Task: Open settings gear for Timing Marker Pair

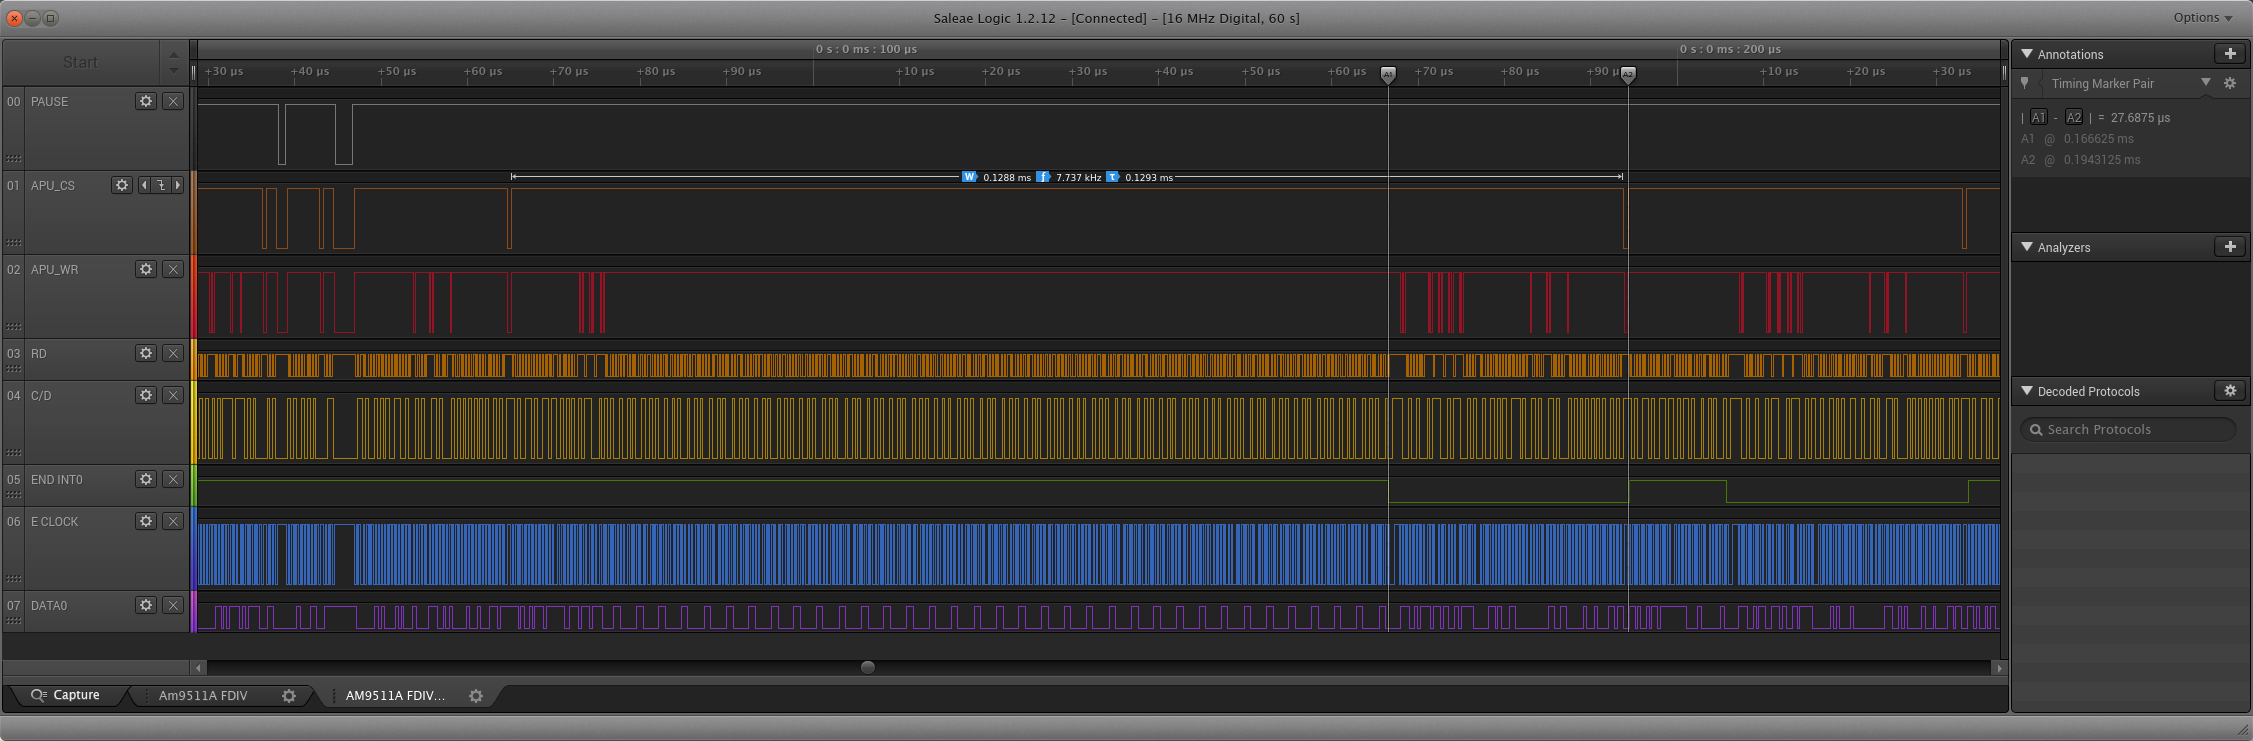Action: (x=2229, y=84)
